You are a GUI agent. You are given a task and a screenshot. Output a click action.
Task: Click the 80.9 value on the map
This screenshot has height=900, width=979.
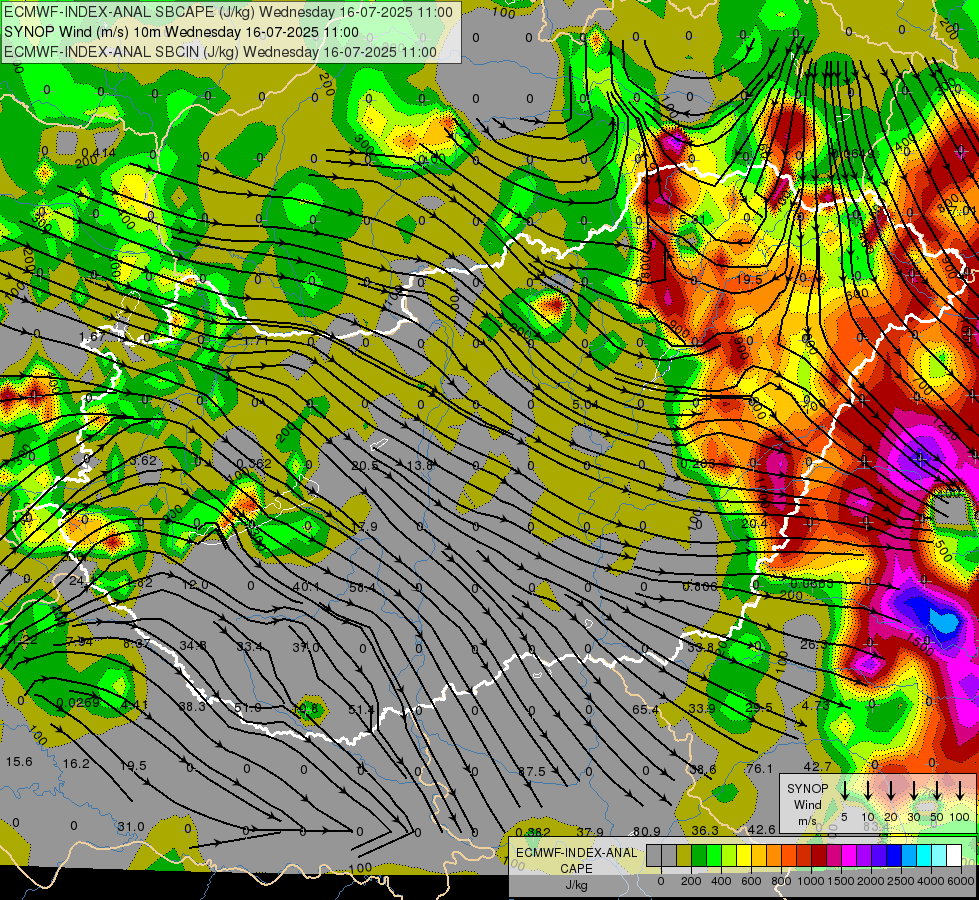pos(646,831)
